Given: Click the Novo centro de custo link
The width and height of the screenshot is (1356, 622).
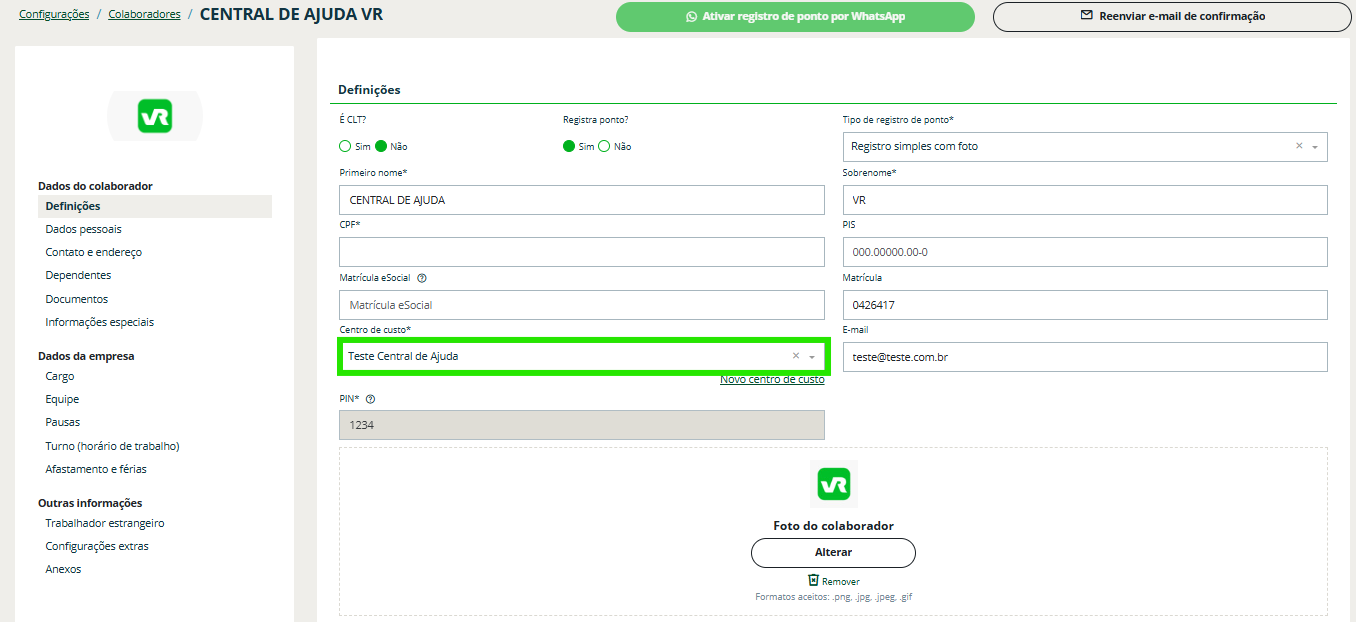Looking at the screenshot, I should [772, 380].
